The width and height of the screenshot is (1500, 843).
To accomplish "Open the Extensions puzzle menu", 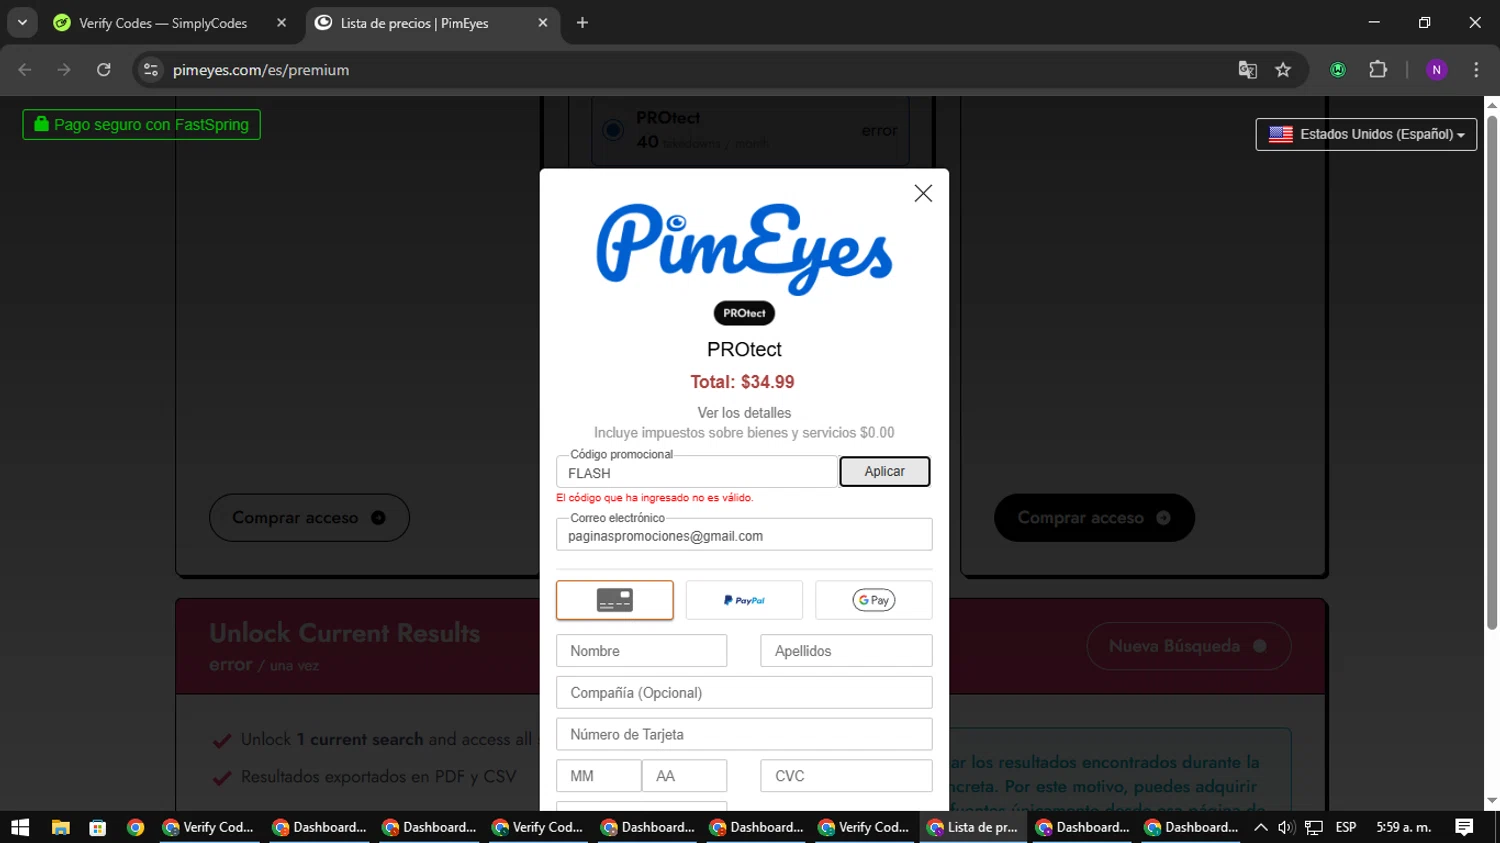I will [1378, 70].
